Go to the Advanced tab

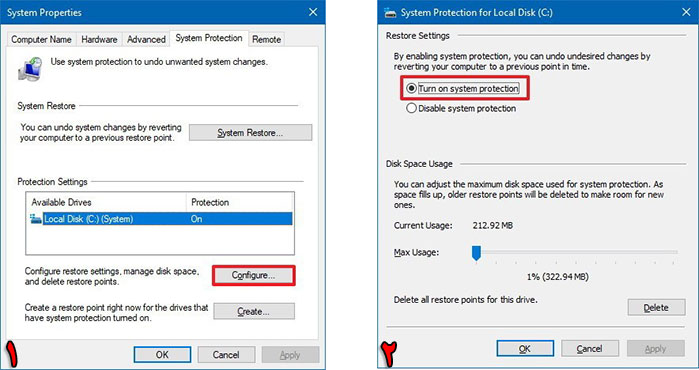(x=146, y=39)
